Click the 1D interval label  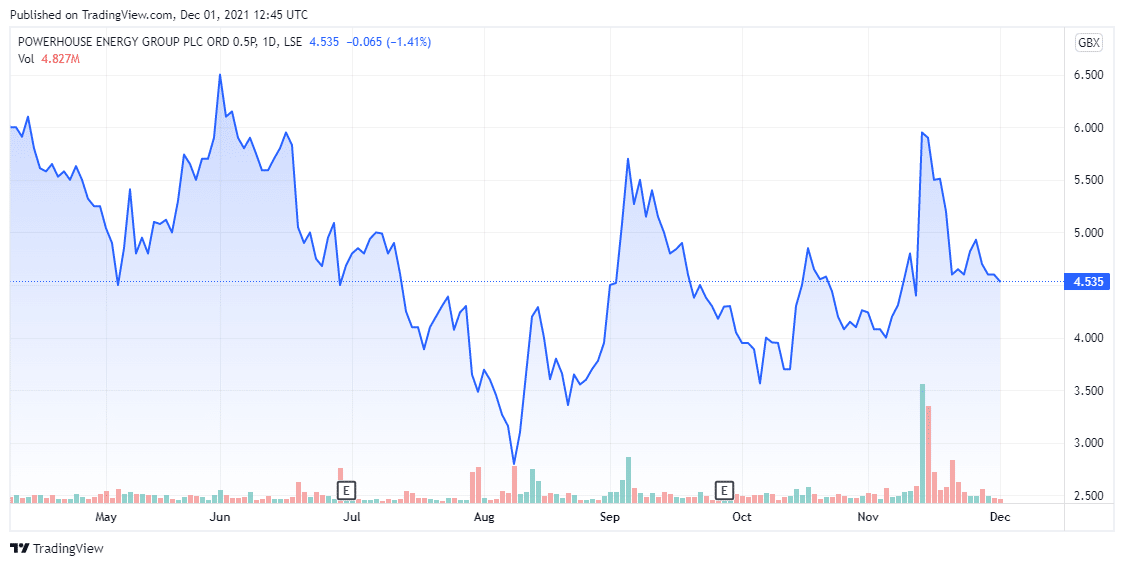pyautogui.click(x=267, y=42)
